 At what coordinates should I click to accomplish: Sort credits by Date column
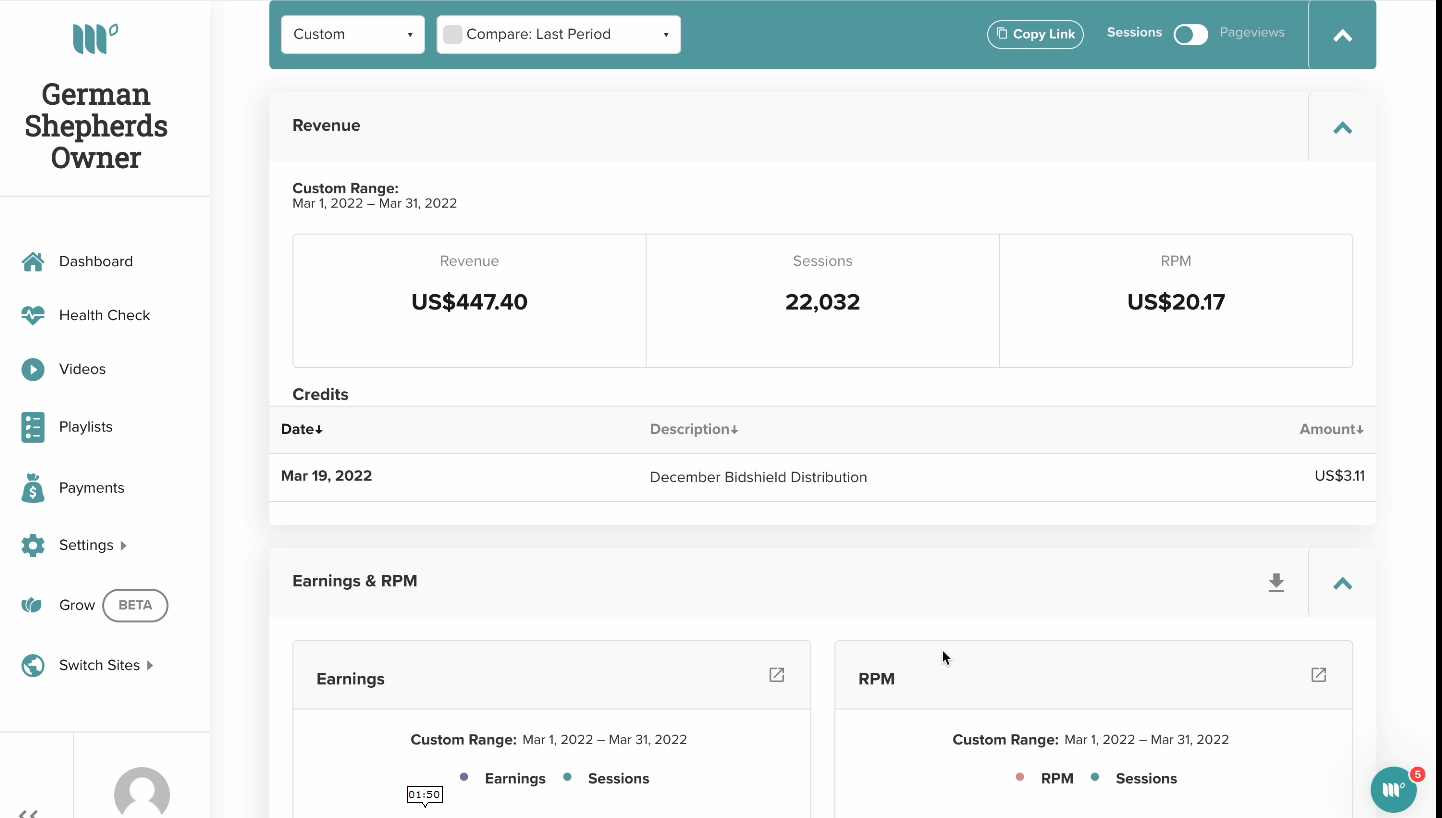pyautogui.click(x=302, y=429)
